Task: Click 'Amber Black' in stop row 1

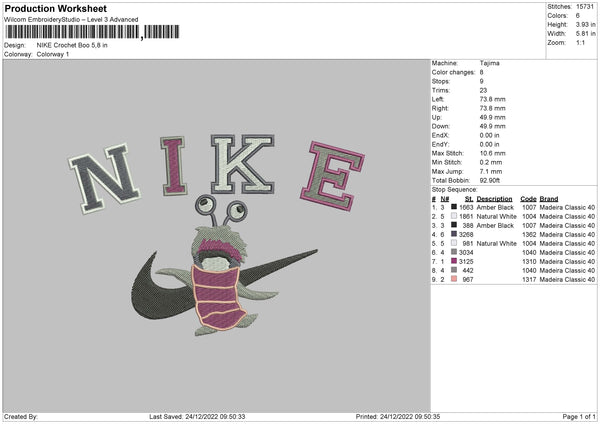Action: (495, 207)
